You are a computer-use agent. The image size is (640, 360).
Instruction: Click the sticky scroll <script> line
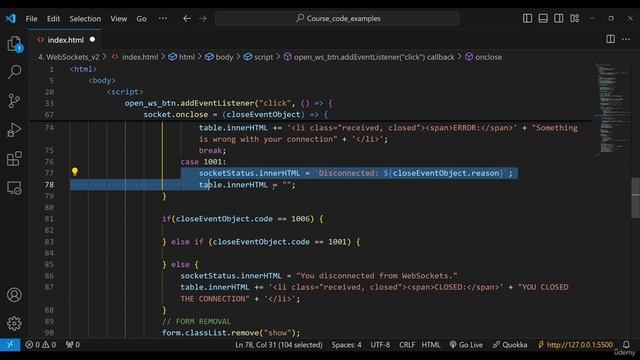pyautogui.click(x=125, y=92)
